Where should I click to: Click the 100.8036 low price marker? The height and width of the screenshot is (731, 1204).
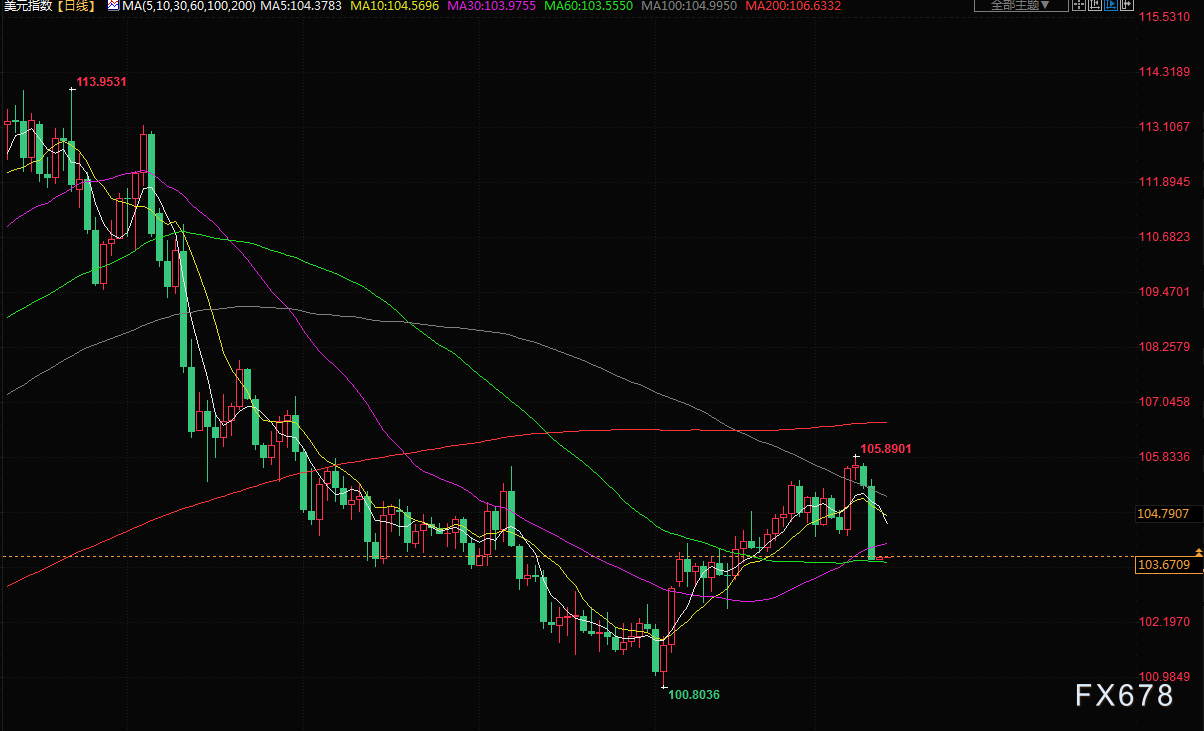point(694,694)
